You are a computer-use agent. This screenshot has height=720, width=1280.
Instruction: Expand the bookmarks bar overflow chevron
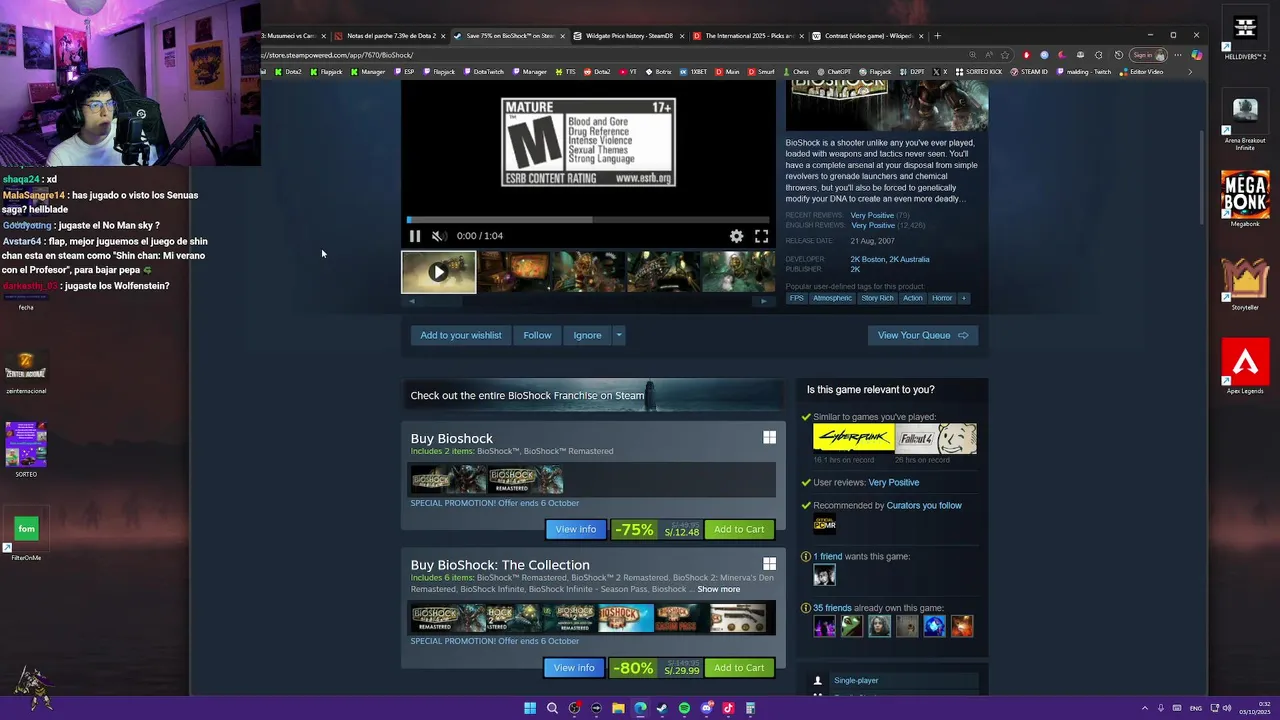coord(1189,72)
